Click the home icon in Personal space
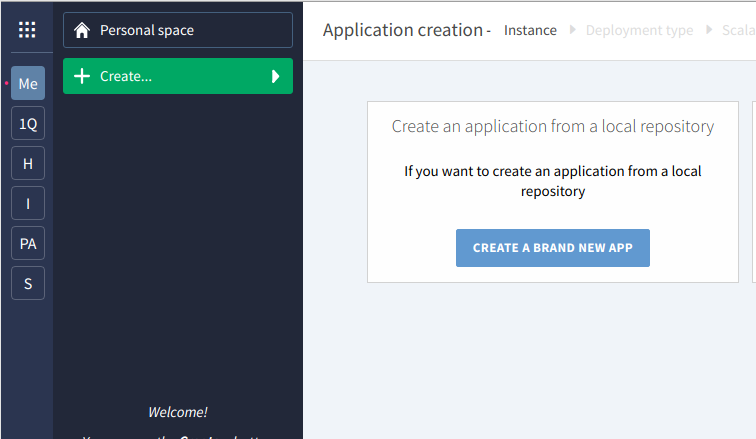756x439 pixels. 82,30
